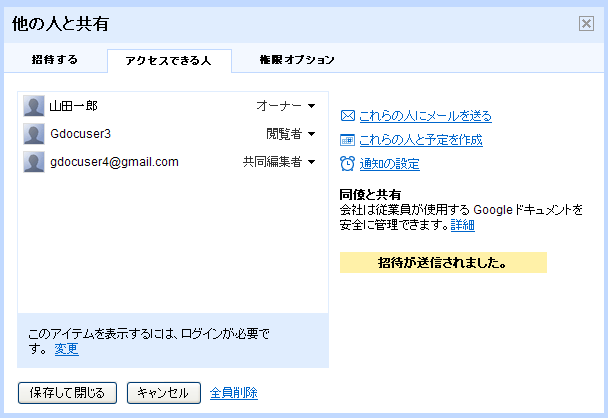
Task: Click the alarm clock notification icon
Action: click(x=348, y=164)
